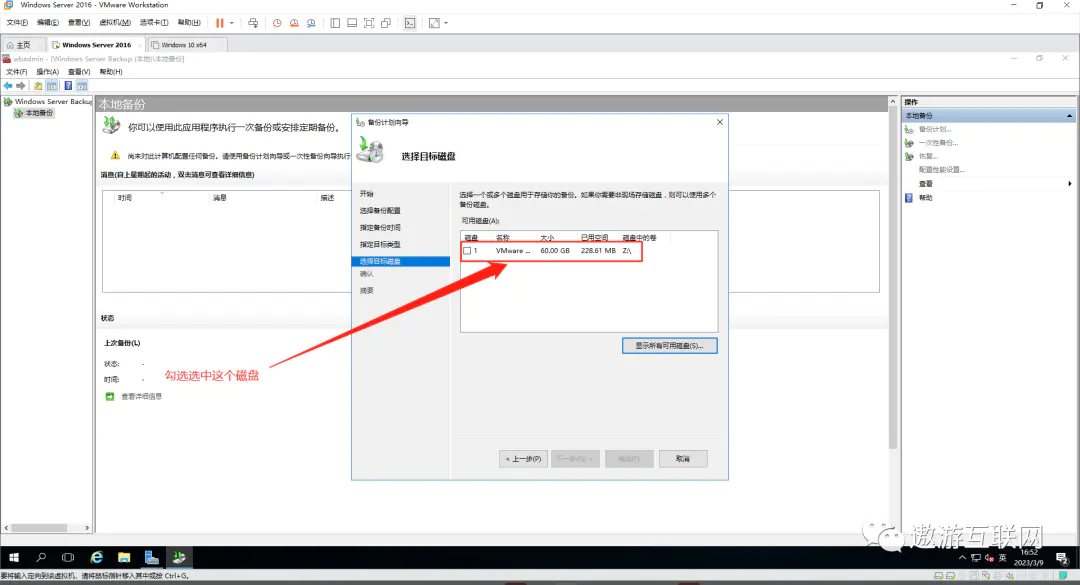Open the wbadmin 帮助(H) menu
The height and width of the screenshot is (585, 1080).
[111, 72]
